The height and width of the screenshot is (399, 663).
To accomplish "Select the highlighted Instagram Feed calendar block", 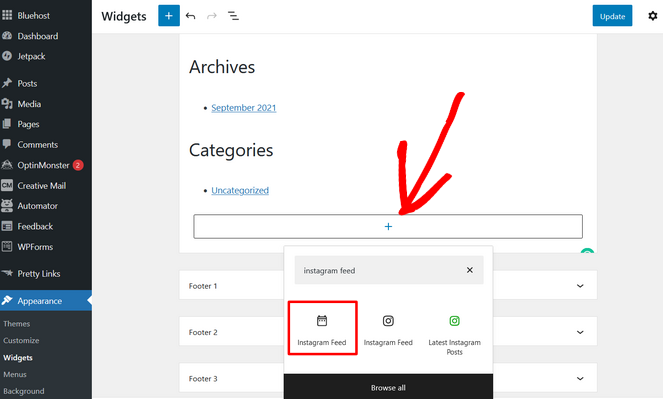I will click(x=322, y=328).
